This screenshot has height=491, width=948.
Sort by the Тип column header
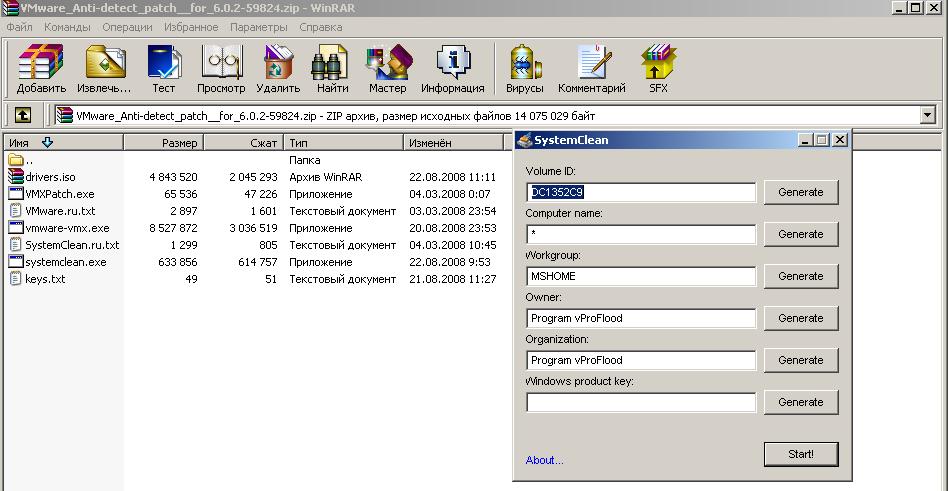click(343, 143)
